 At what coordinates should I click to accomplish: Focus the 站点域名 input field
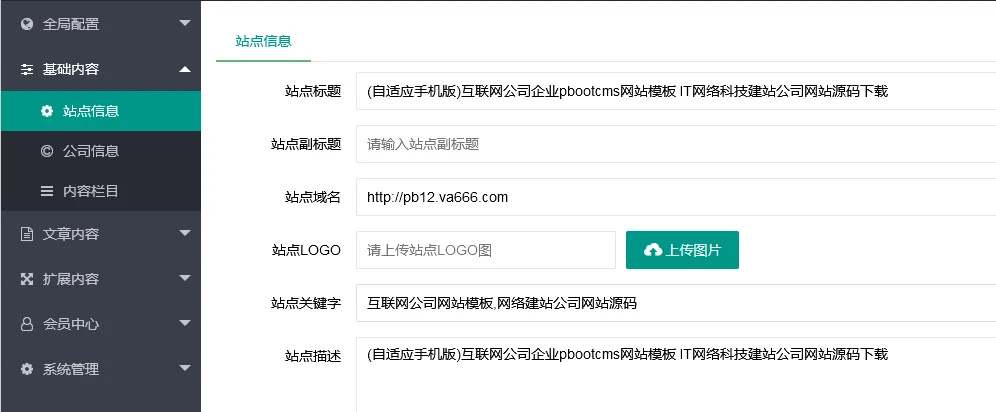676,197
